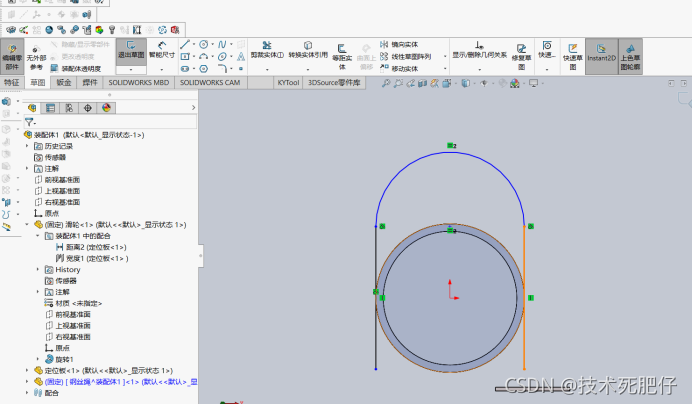
Task: Select the Ellipse sketch tool
Action: click(222, 57)
